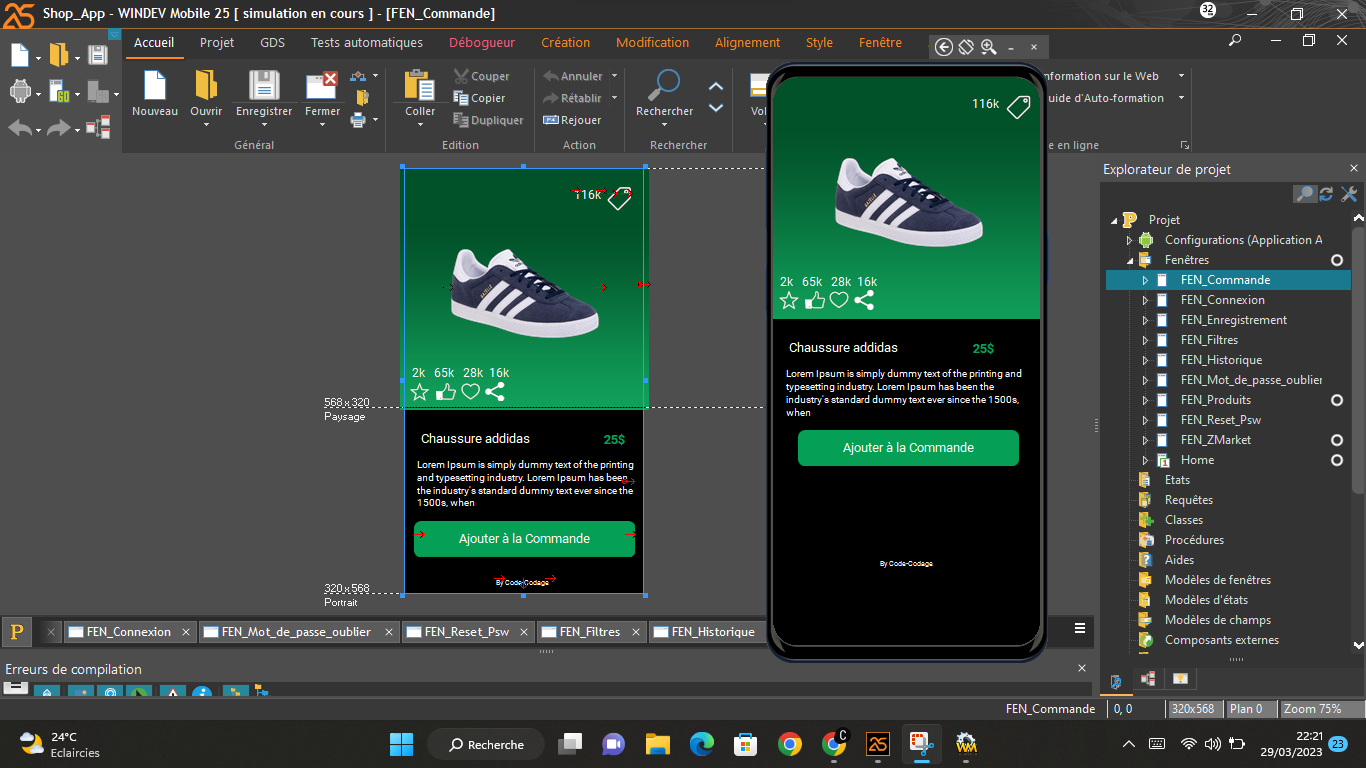The width and height of the screenshot is (1366, 768).
Task: Click the search icon in Explorateur de projet
Action: [x=1304, y=194]
